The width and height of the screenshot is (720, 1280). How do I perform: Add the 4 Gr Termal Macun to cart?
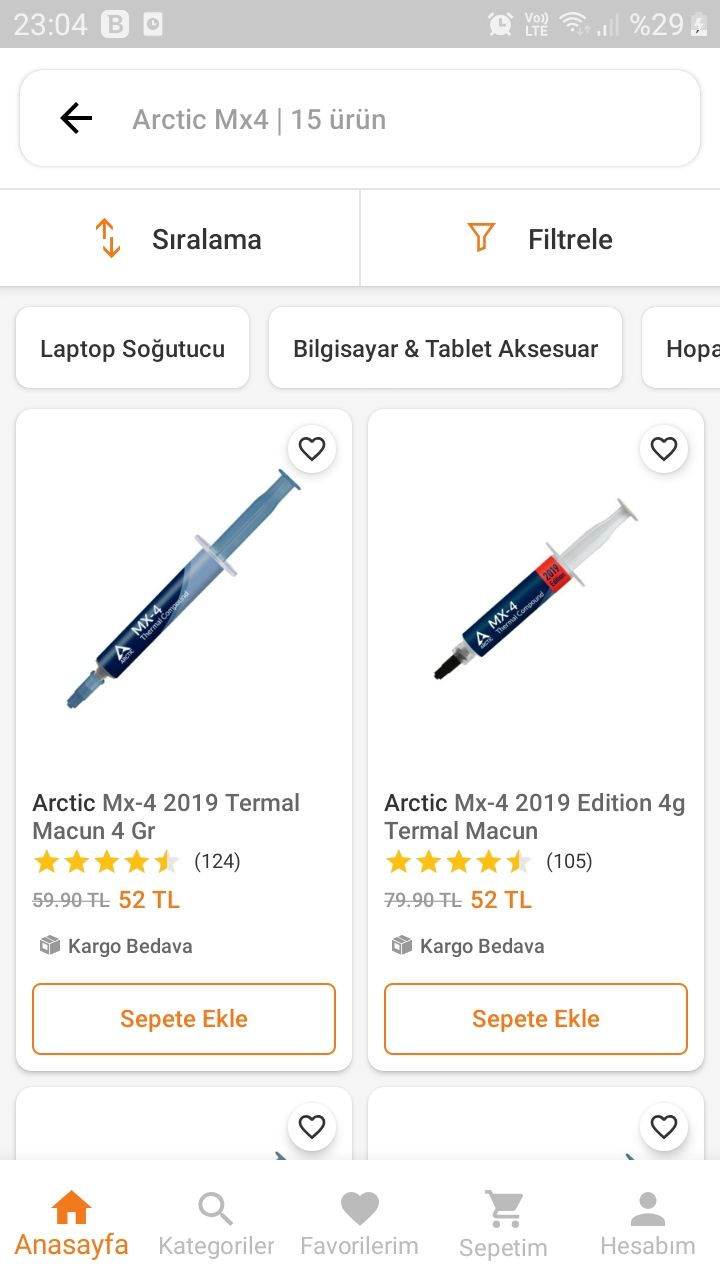coord(184,1019)
